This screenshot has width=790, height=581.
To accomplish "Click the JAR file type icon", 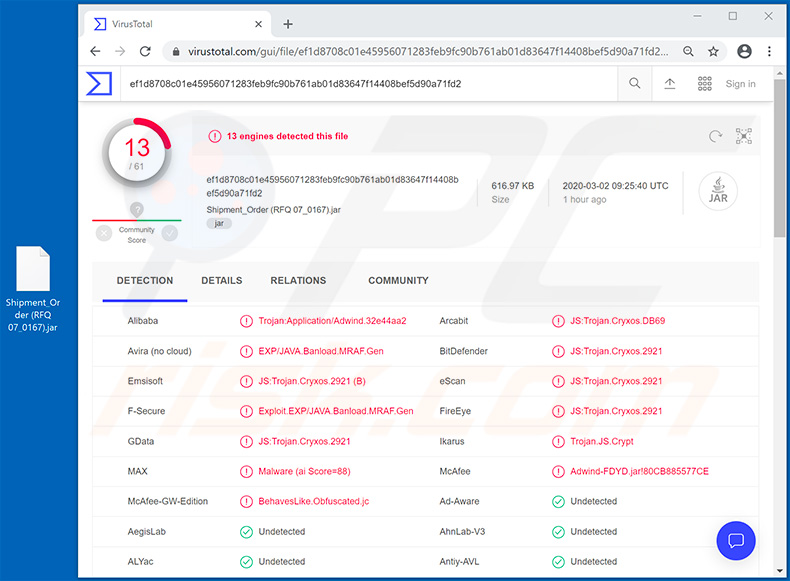I will pos(718,191).
